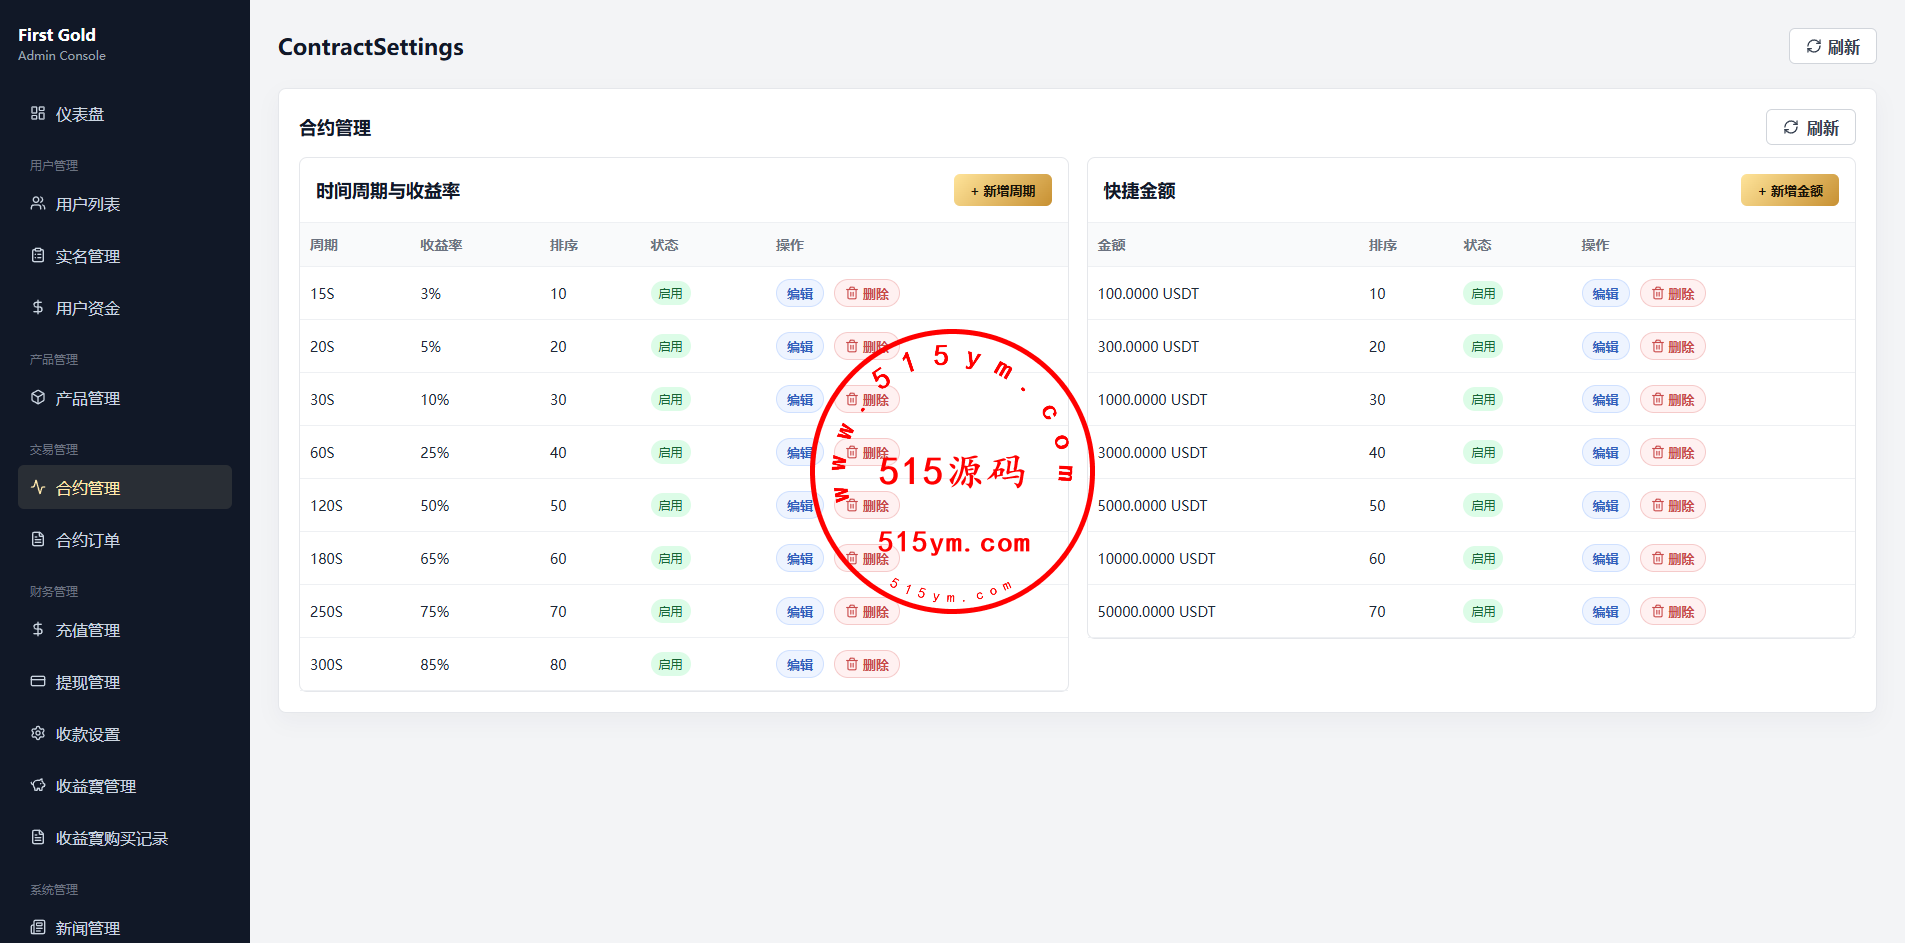Screen dimensions: 1905x943
Task: Click the dollar icon beside 用户资金
Action: (38, 307)
